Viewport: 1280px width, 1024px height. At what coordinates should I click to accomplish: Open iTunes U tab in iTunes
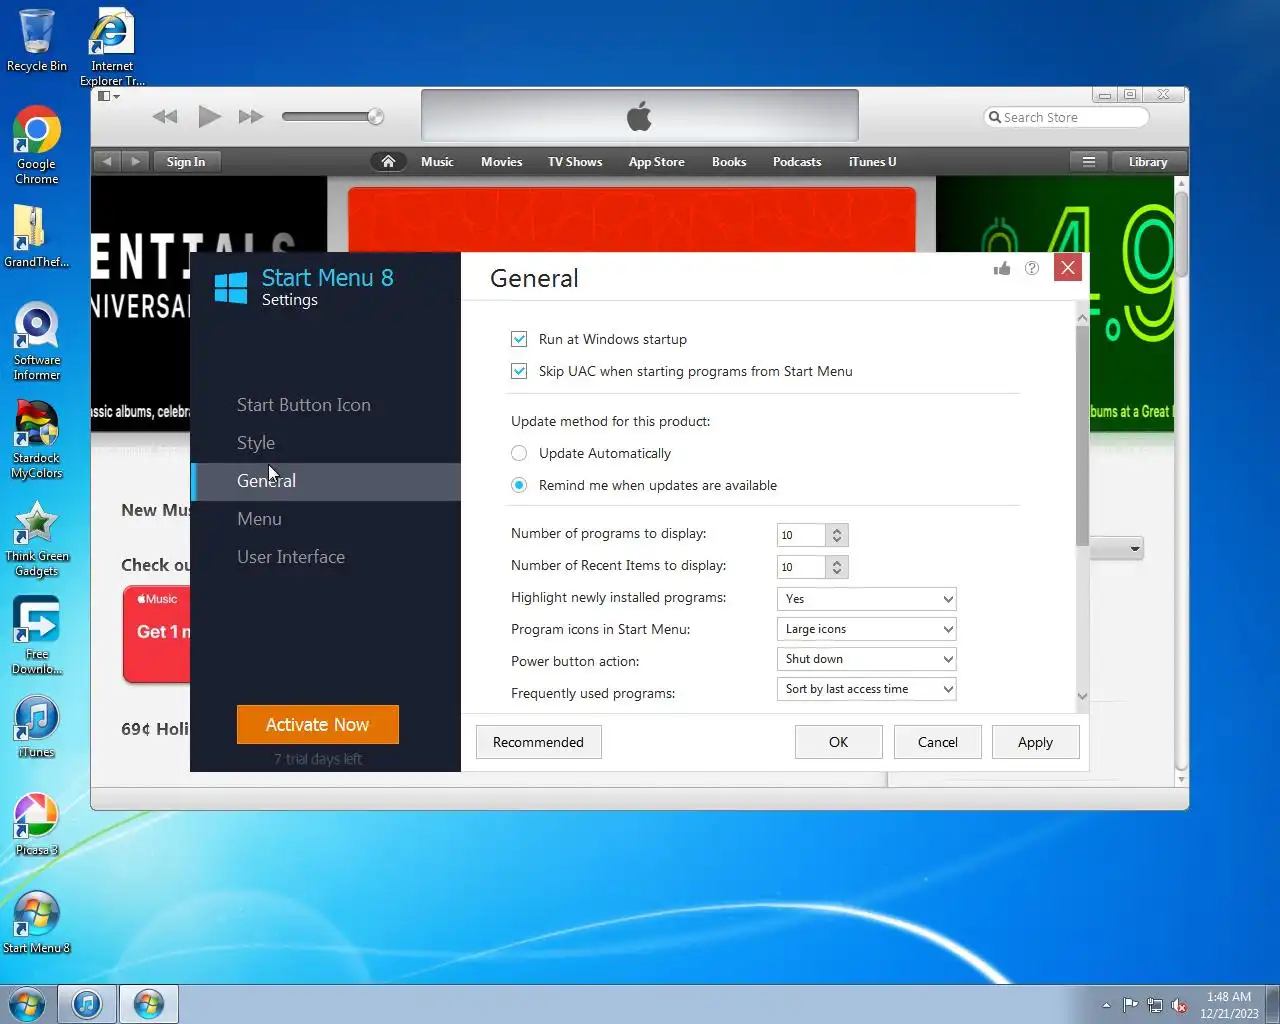(872, 161)
